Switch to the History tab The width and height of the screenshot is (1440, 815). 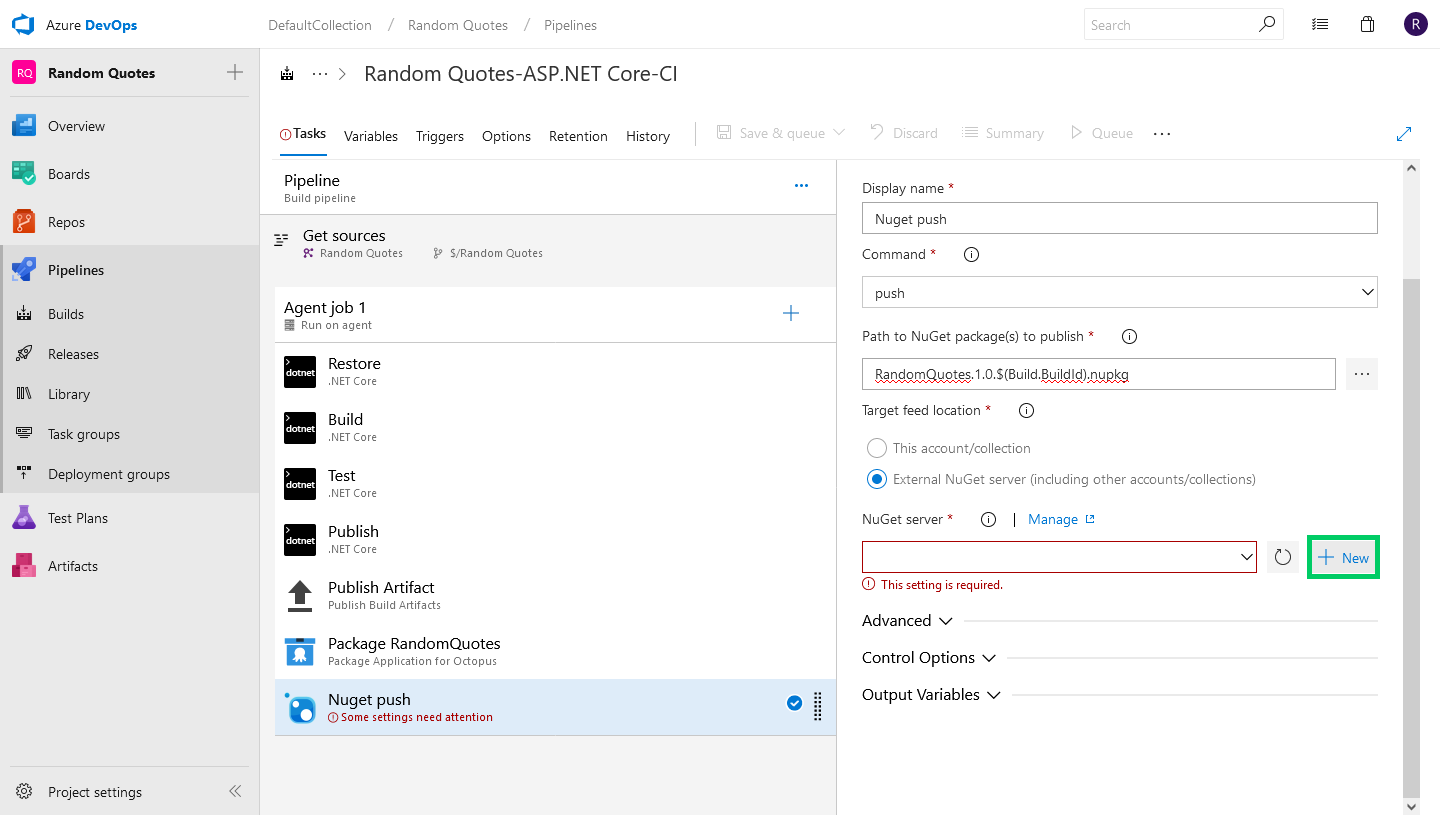tap(648, 136)
